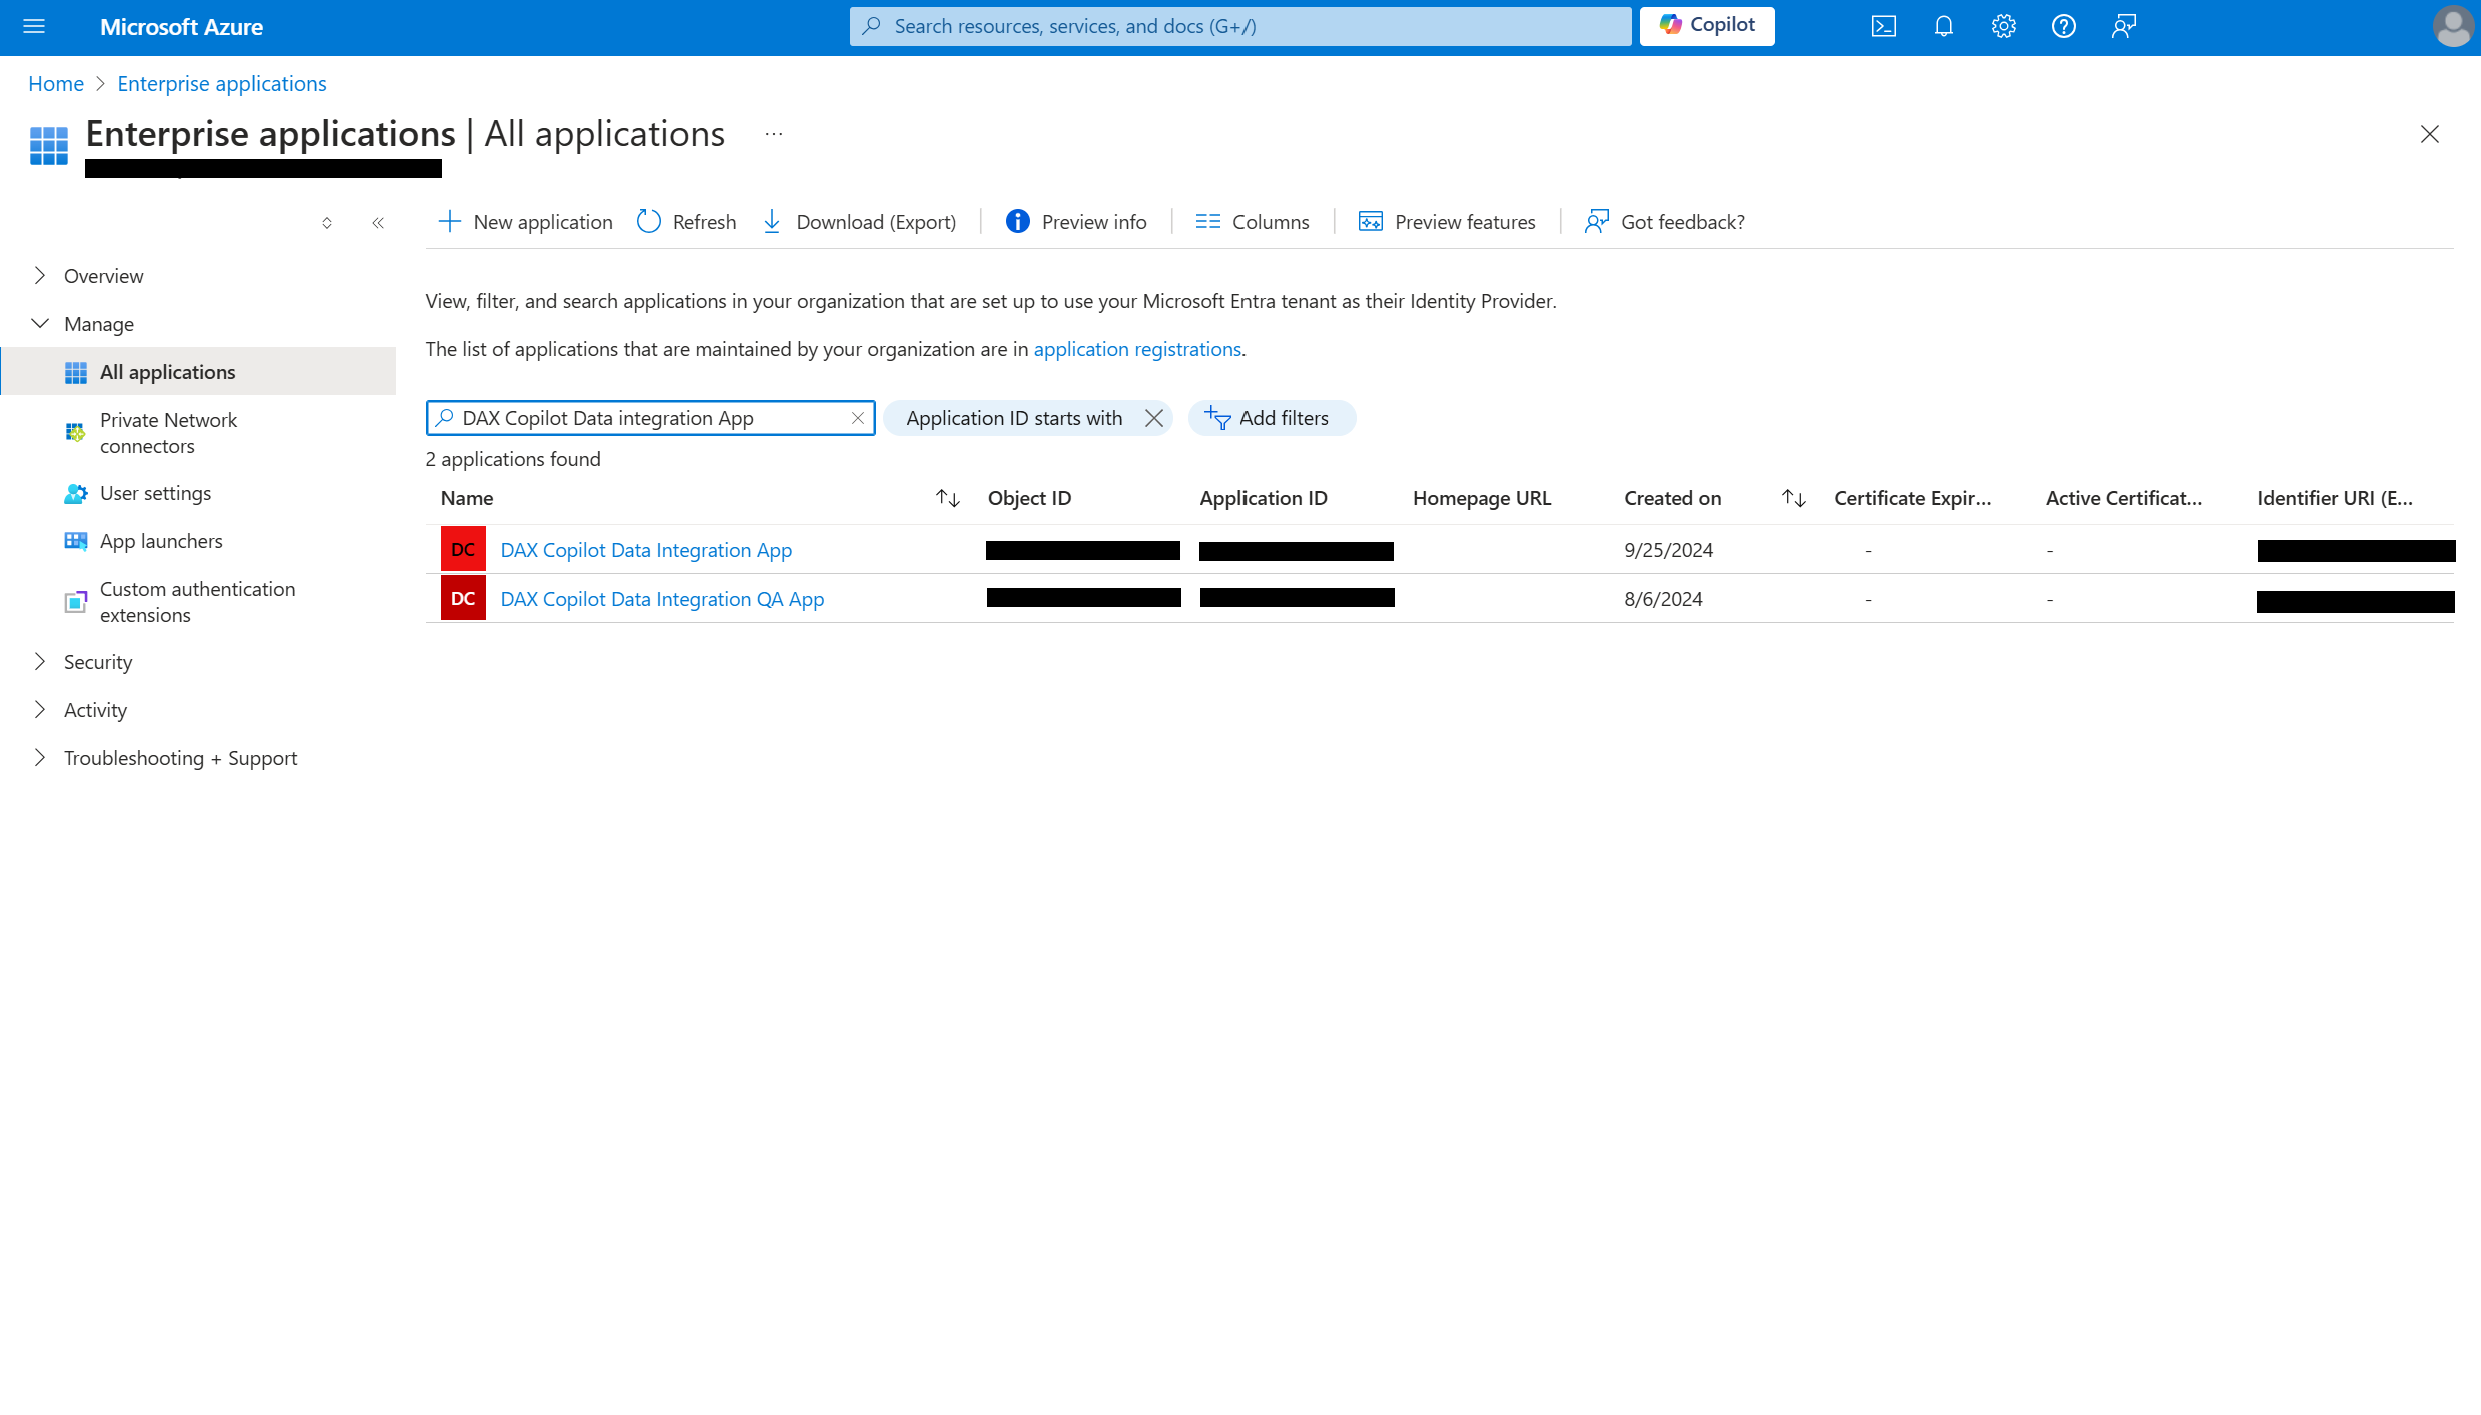Open DAX Copilot Data Integration QA App
This screenshot has height=1415, width=2481.
point(662,599)
